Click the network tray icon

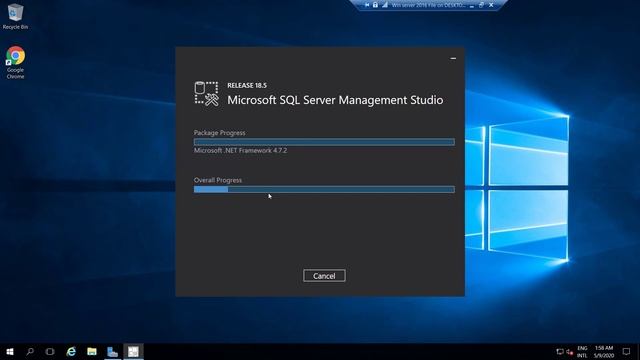[x=560, y=351]
